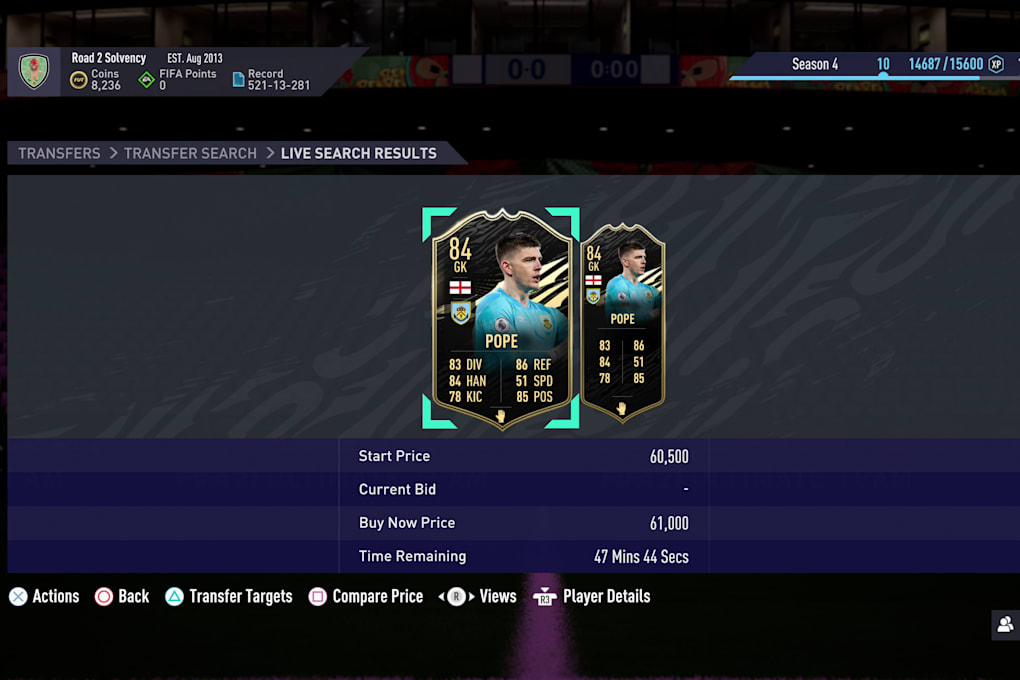
Task: Select the Start Price row
Action: [x=524, y=456]
